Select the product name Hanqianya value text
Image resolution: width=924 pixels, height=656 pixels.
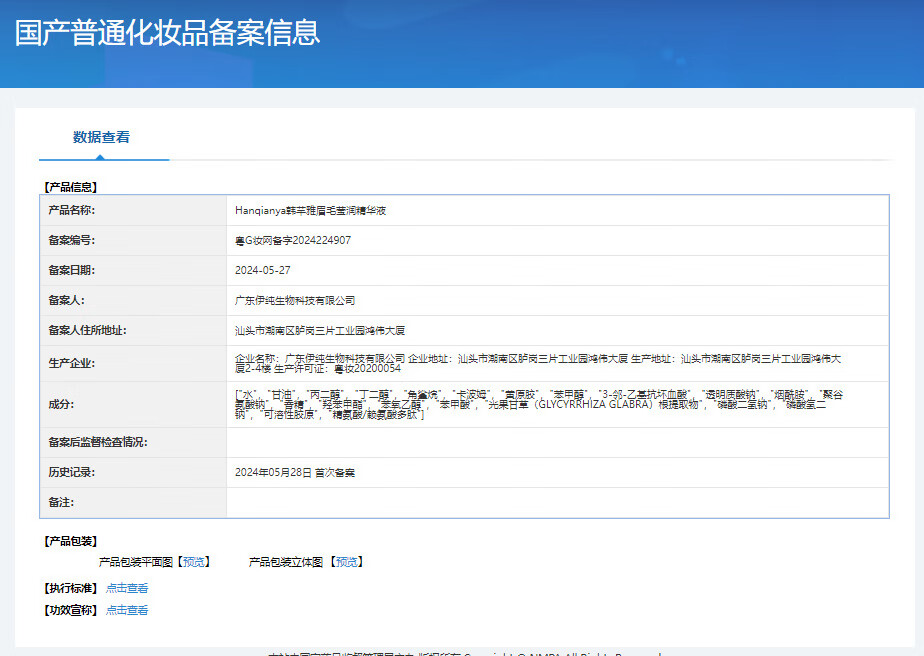(x=310, y=211)
